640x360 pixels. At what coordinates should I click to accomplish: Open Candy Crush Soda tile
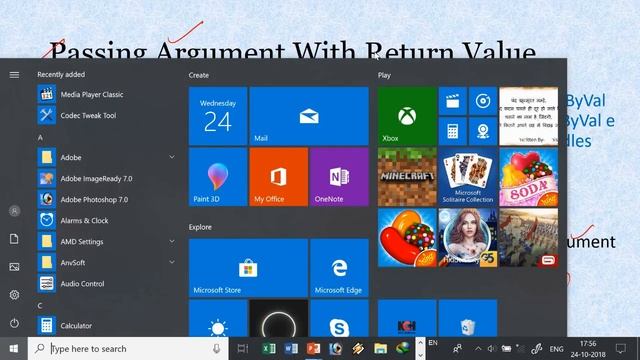click(x=529, y=177)
